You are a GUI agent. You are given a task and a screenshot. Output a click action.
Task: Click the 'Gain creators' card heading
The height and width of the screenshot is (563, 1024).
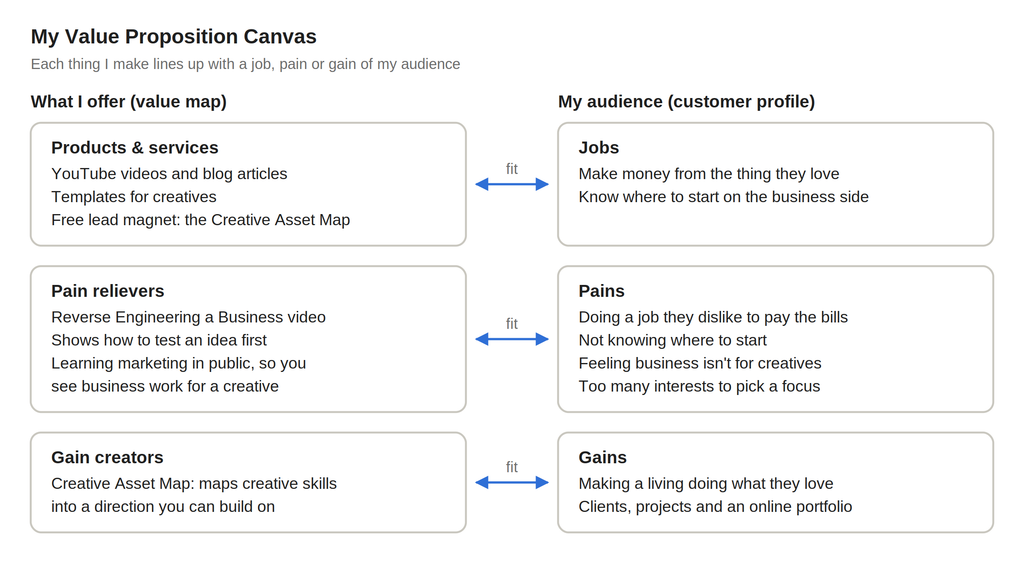point(108,457)
